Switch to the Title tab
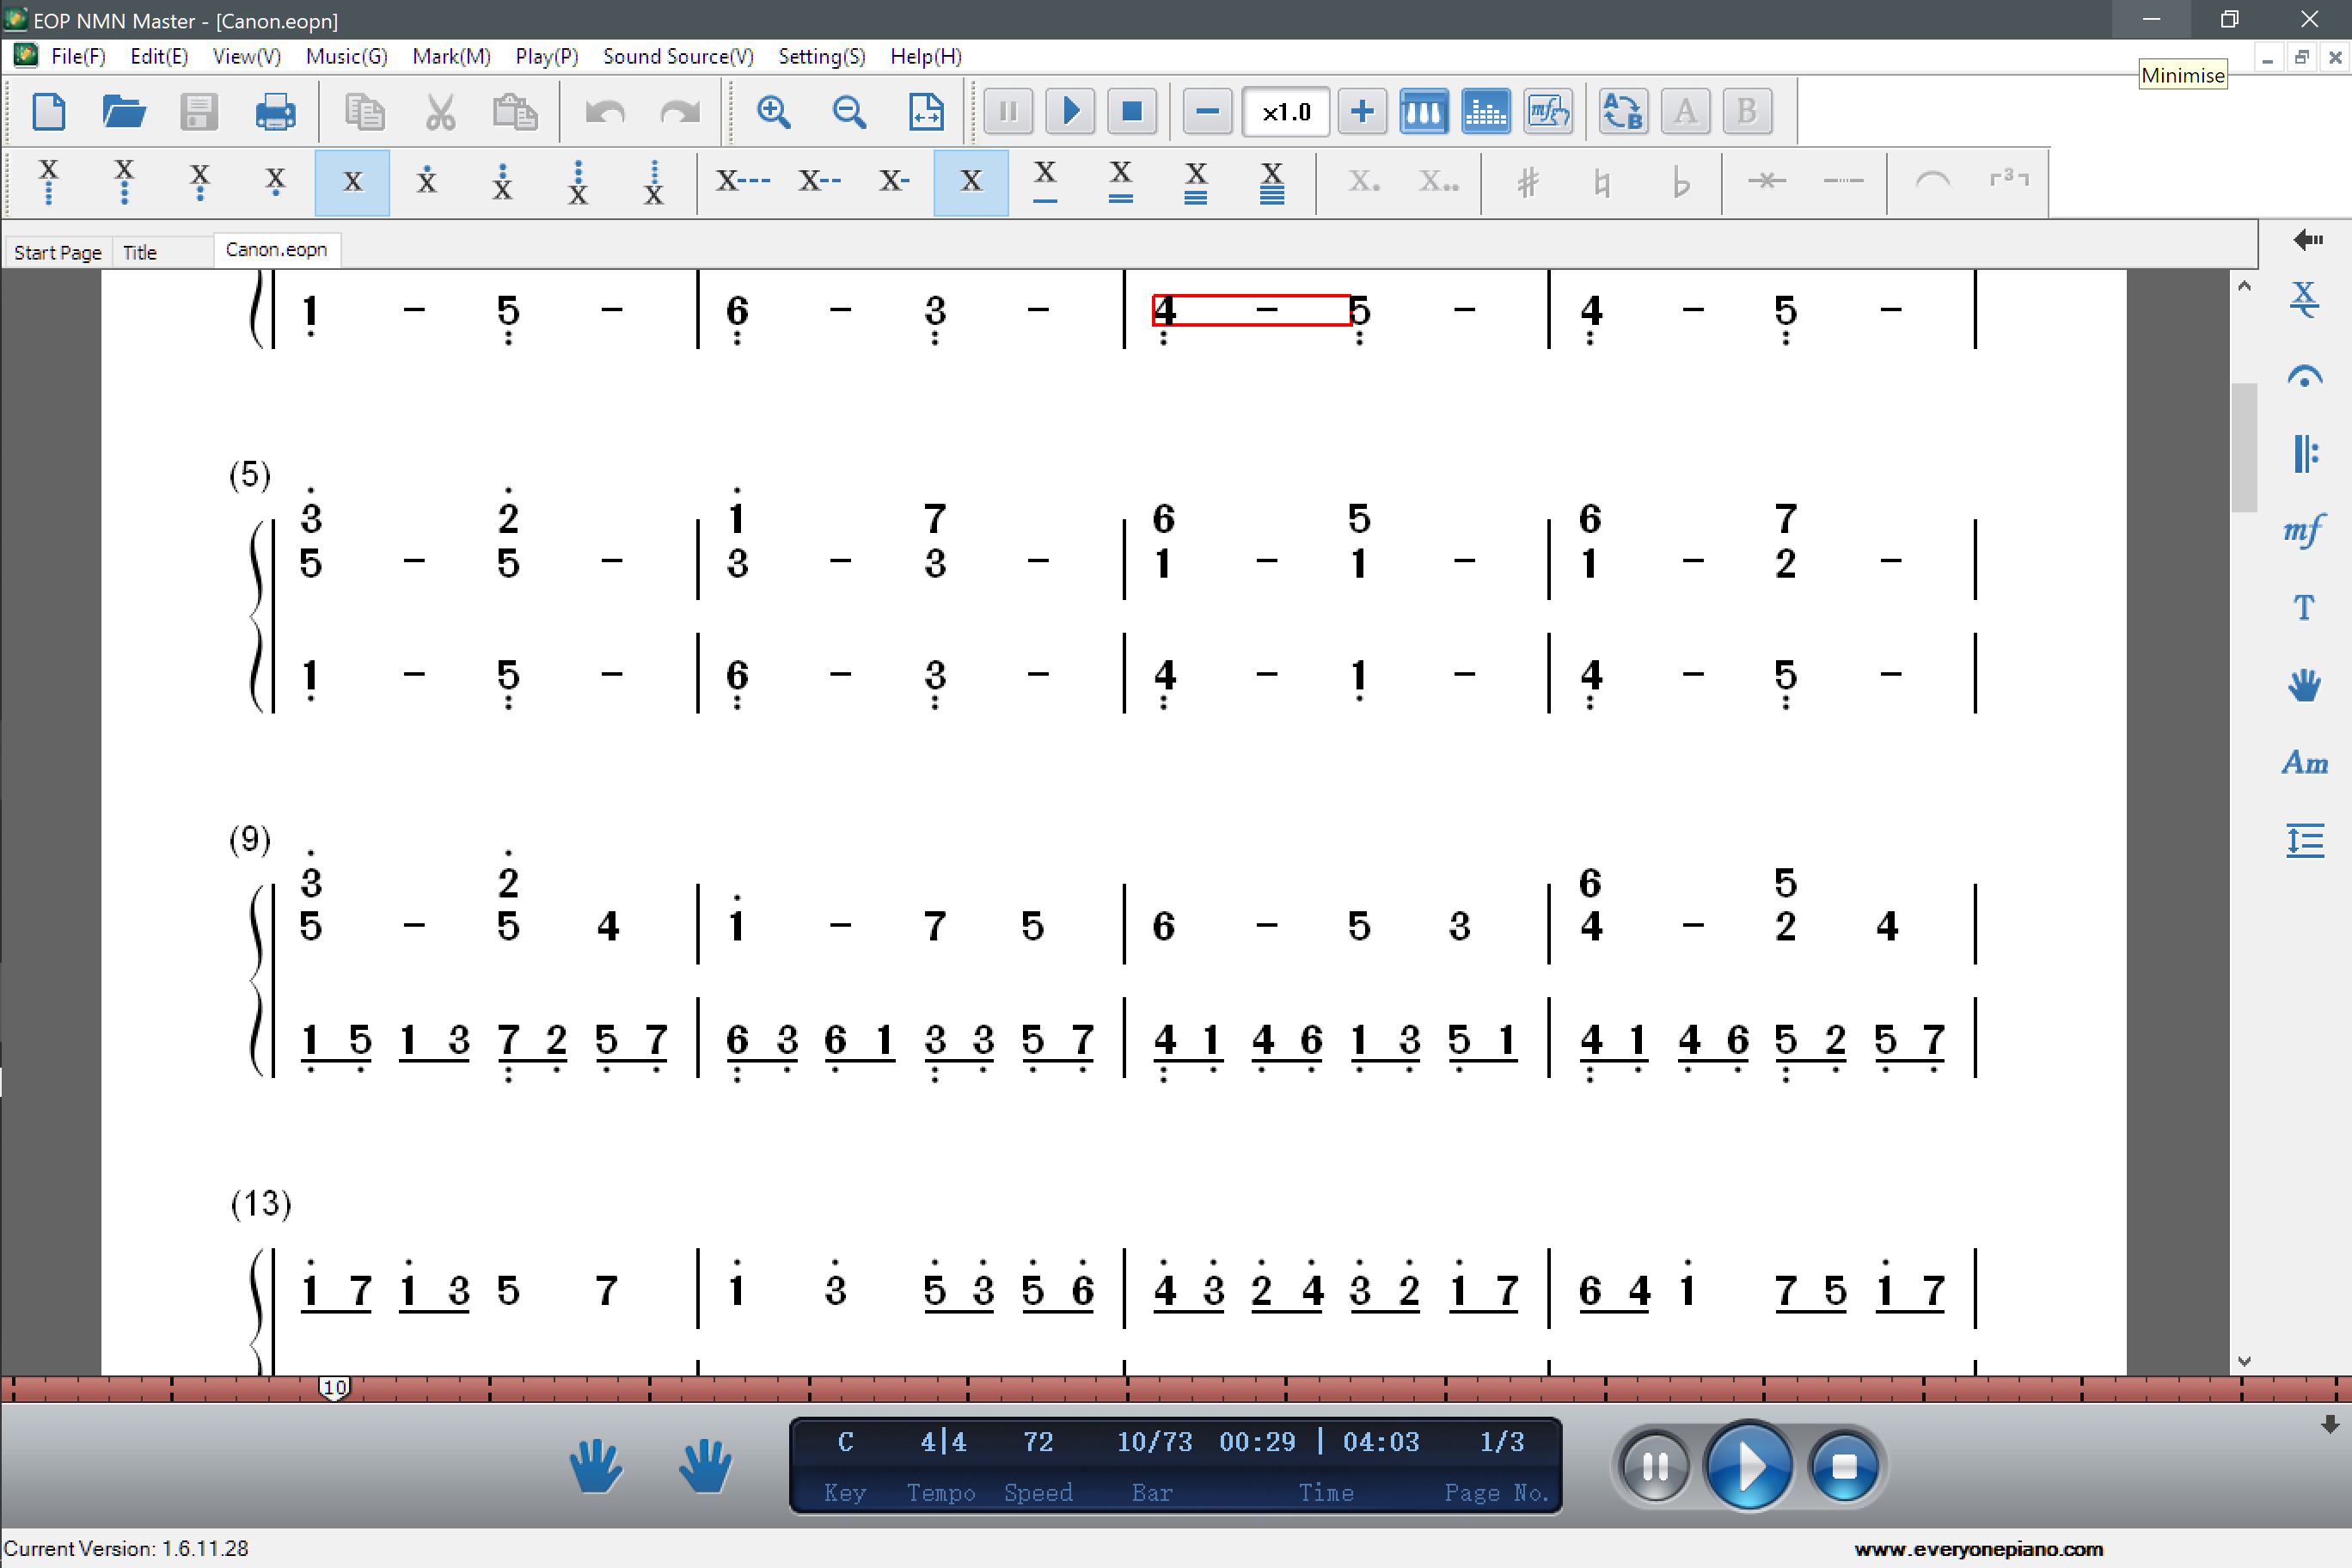Screen dimensions: 2352x1568 click(x=140, y=252)
